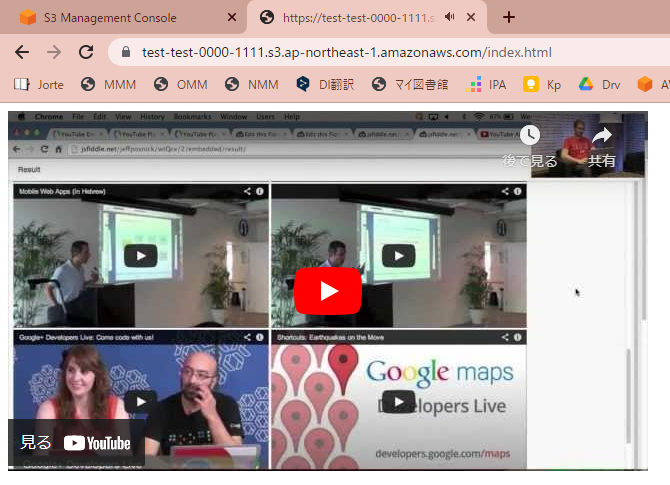This screenshot has height=485, width=670.
Task: Open the OMM bookmark
Action: 181,85
